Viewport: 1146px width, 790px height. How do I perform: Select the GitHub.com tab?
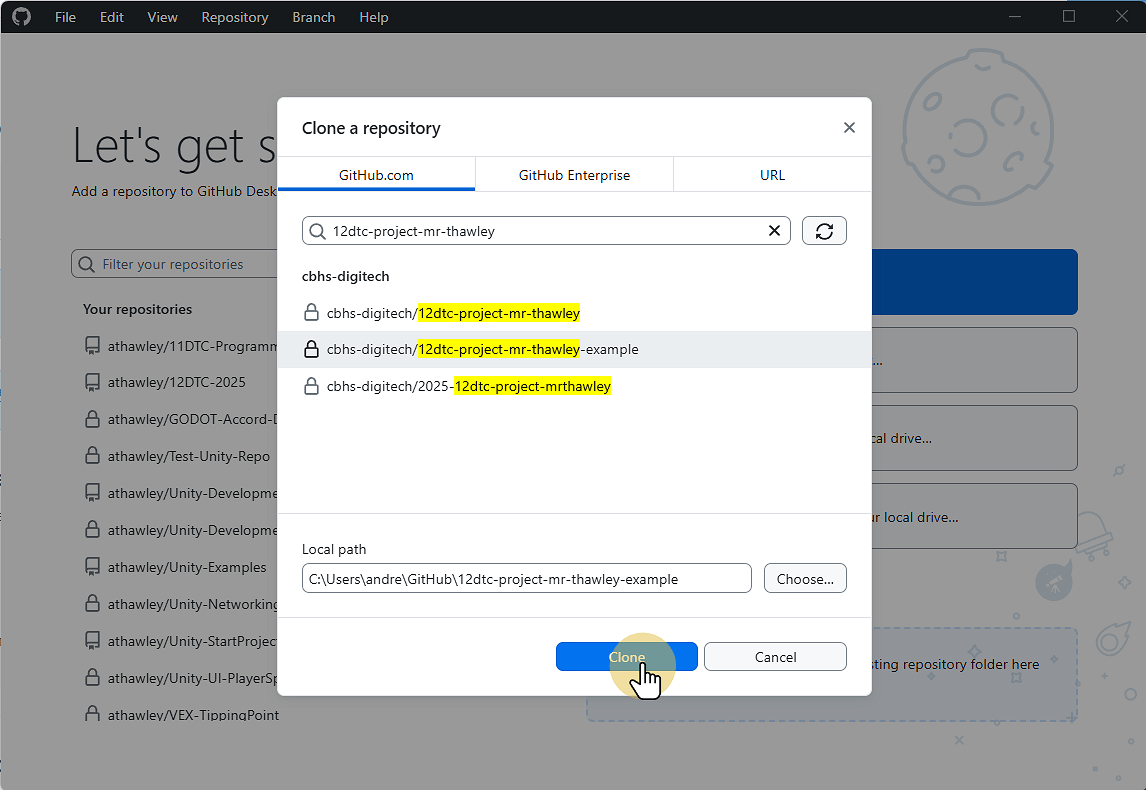376,175
